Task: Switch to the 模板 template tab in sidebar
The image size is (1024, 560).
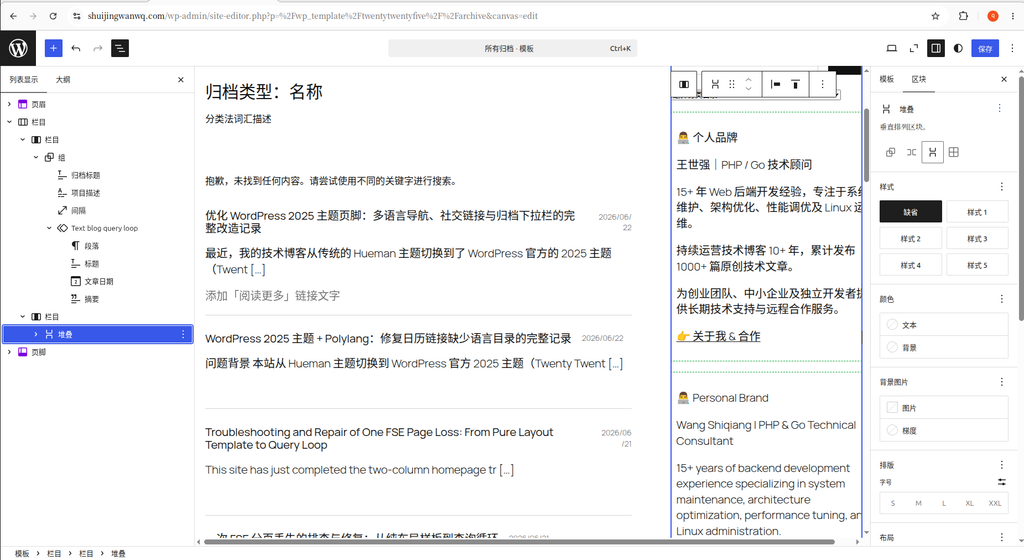Action: point(886,79)
